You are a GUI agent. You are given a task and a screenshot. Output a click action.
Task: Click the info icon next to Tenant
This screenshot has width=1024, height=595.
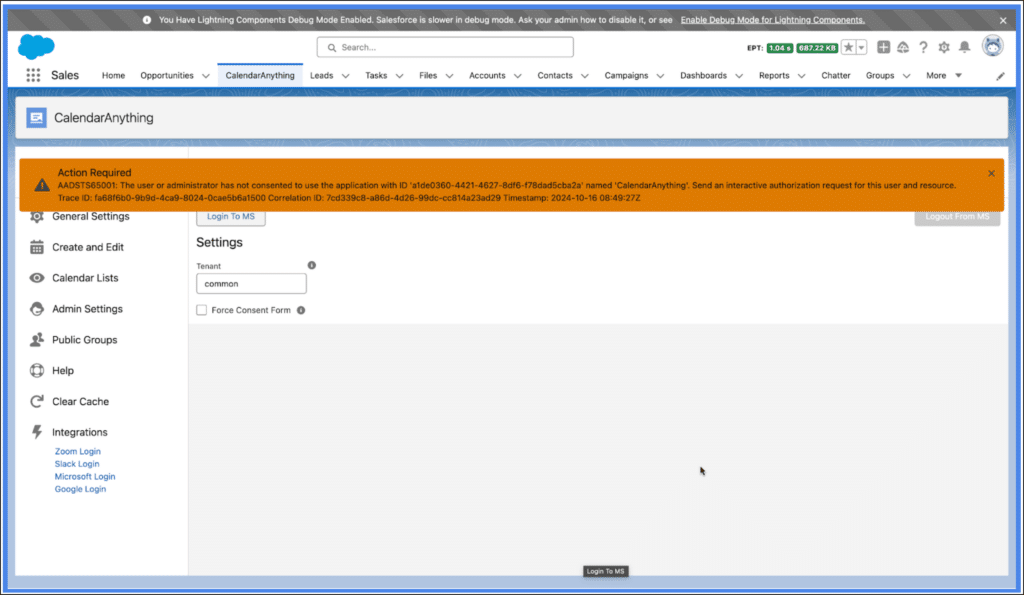pos(311,265)
